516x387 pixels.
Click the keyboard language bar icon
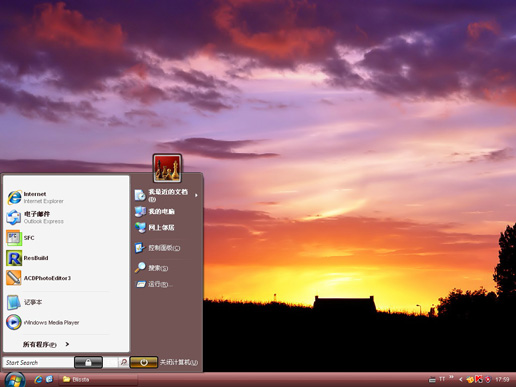(432, 379)
